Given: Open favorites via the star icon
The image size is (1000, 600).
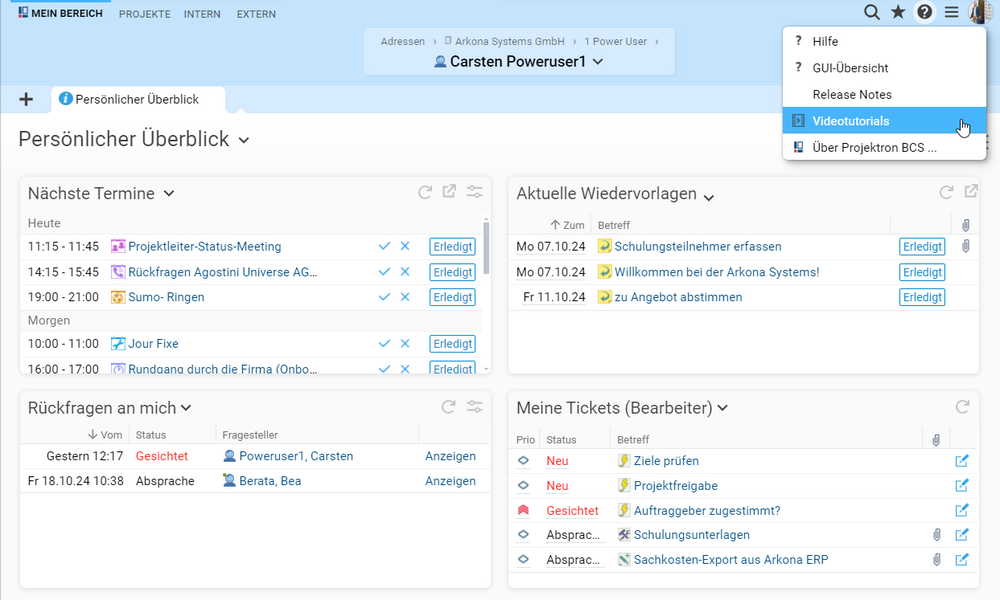Looking at the screenshot, I should [898, 13].
